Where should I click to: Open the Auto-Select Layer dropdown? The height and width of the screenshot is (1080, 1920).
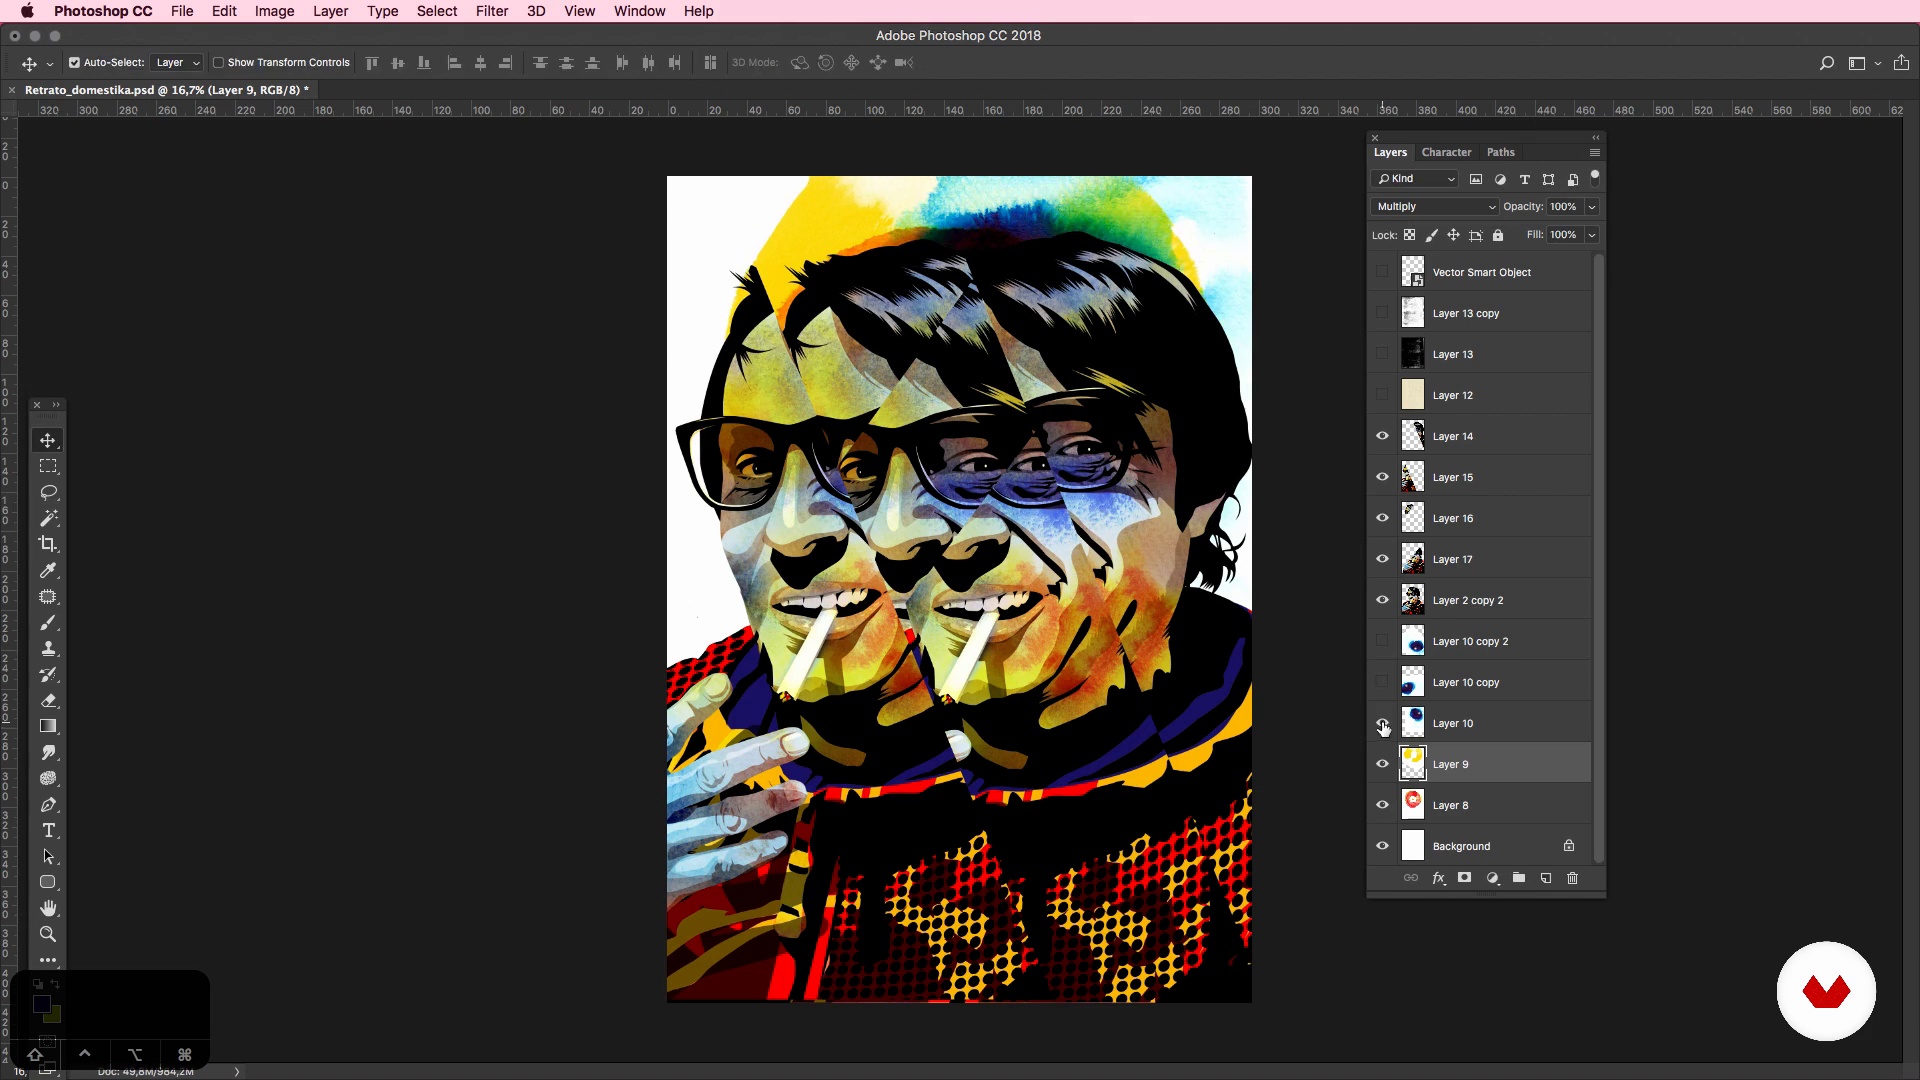coord(177,62)
